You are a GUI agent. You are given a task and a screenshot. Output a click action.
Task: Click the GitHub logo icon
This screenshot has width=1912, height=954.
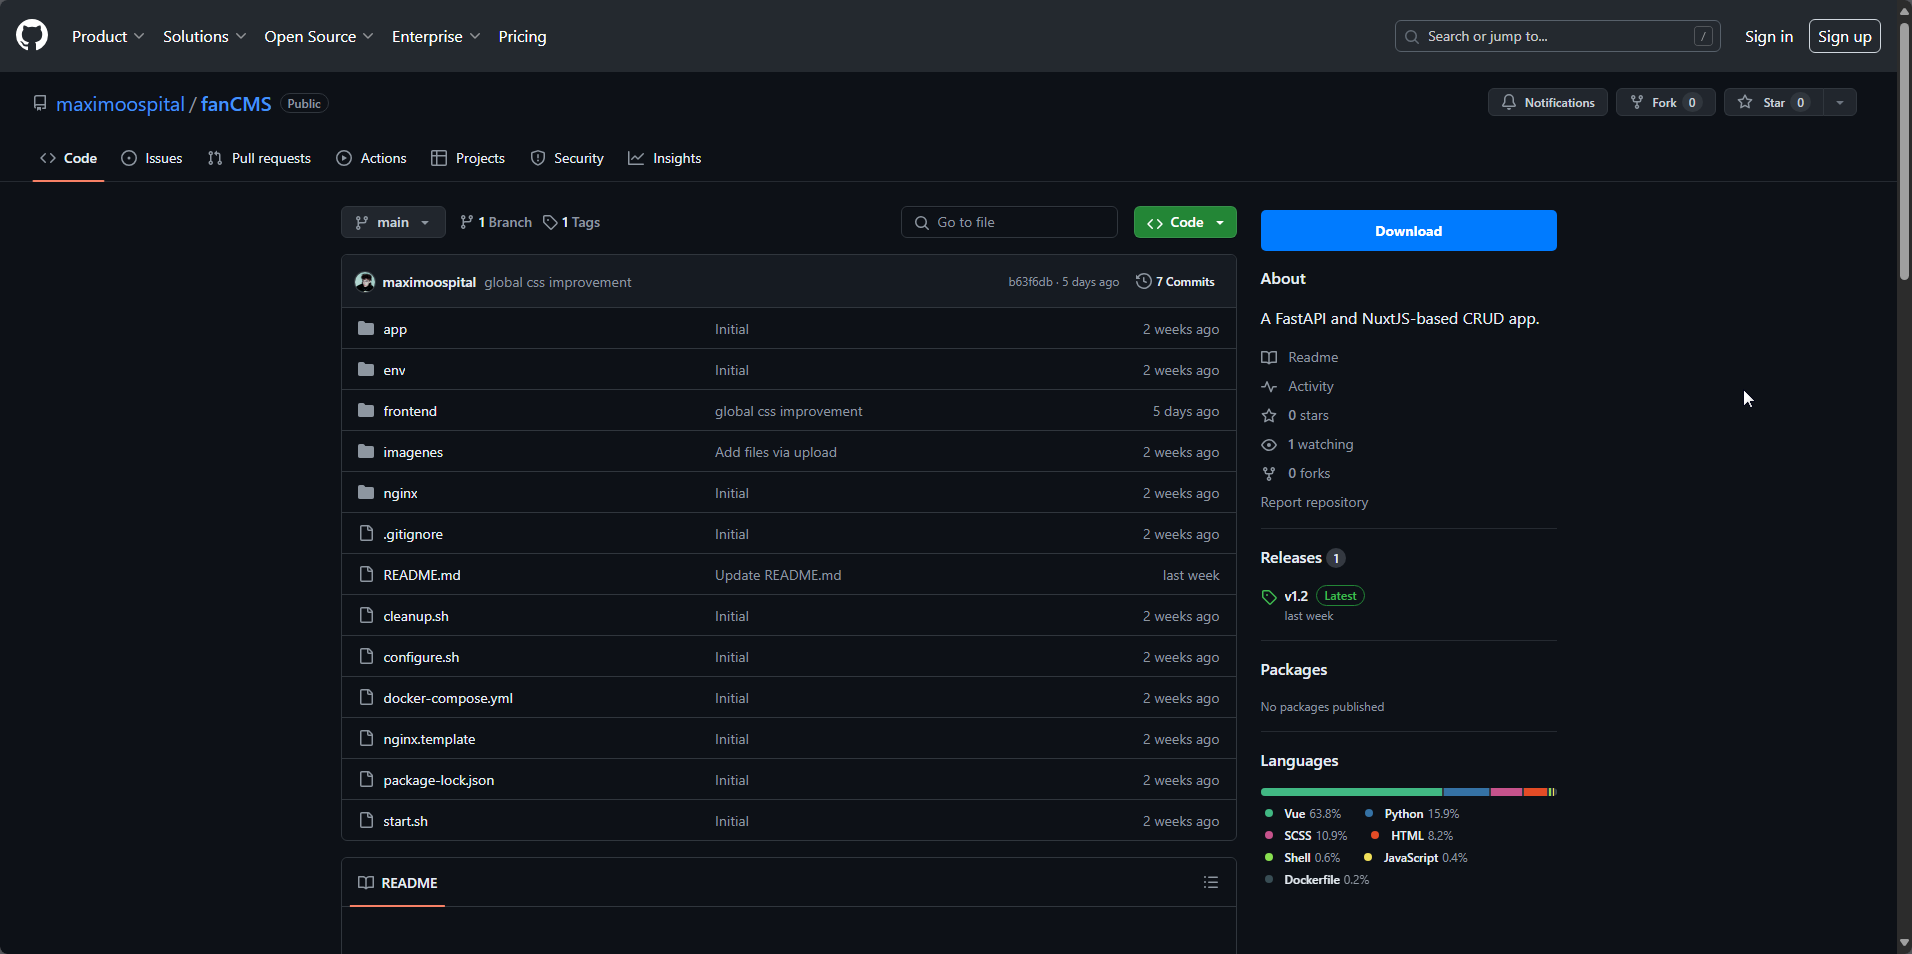point(32,36)
